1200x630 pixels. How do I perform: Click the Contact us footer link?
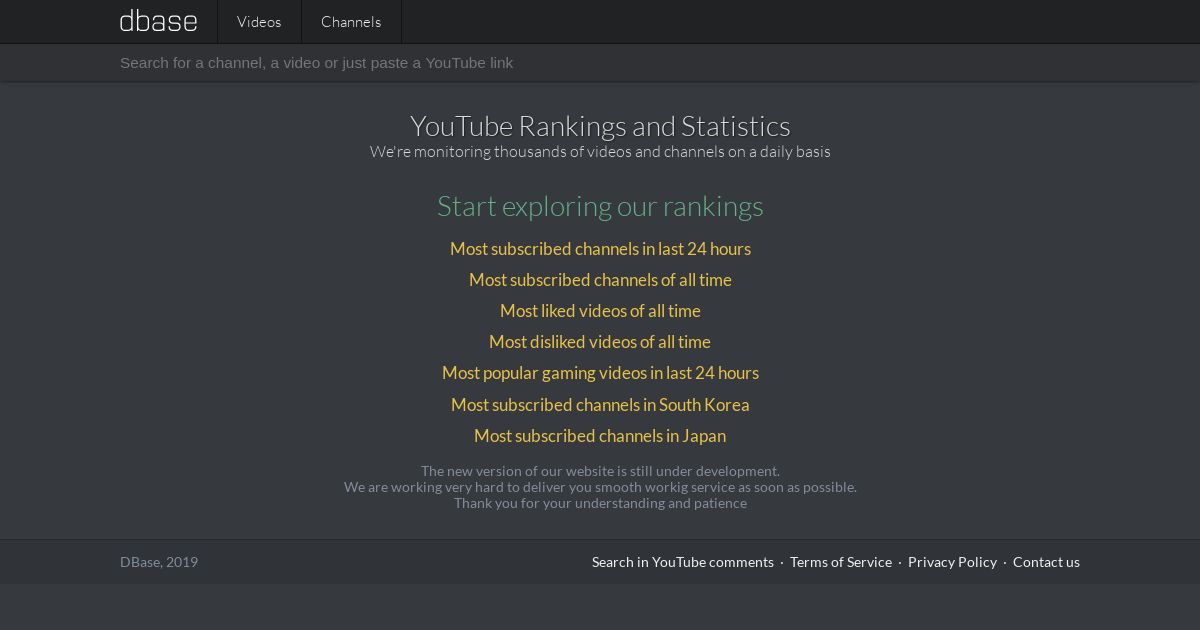click(x=1046, y=562)
